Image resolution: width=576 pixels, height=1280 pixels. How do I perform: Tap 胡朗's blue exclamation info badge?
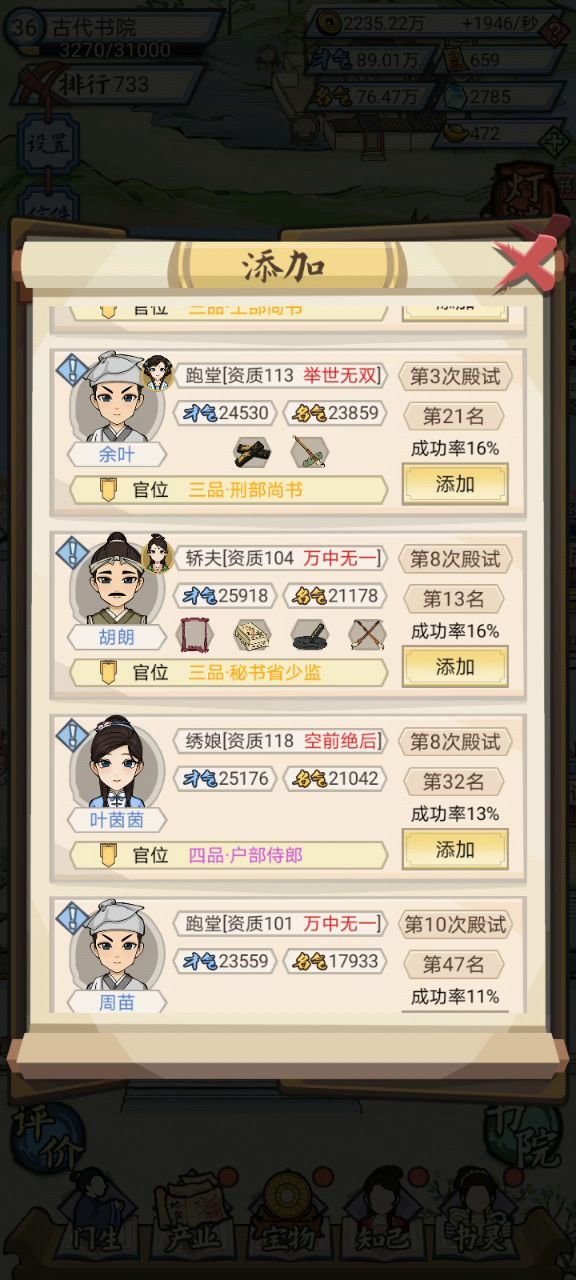coord(72,552)
